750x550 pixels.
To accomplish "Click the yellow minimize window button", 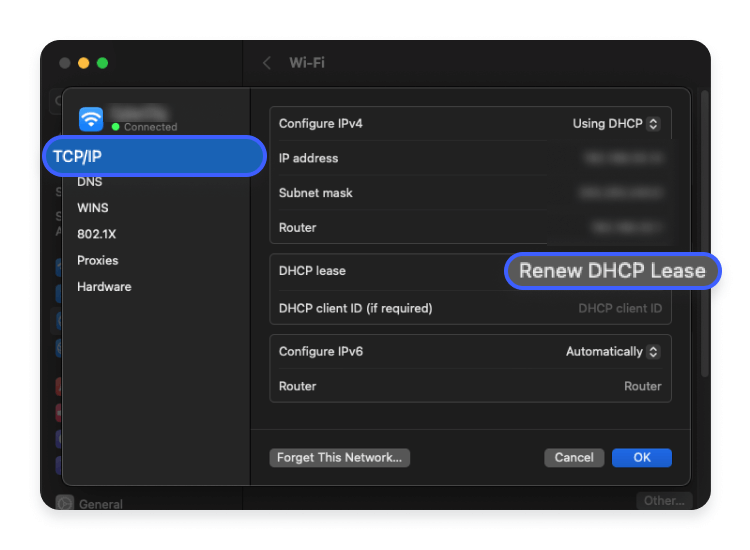I will (84, 63).
